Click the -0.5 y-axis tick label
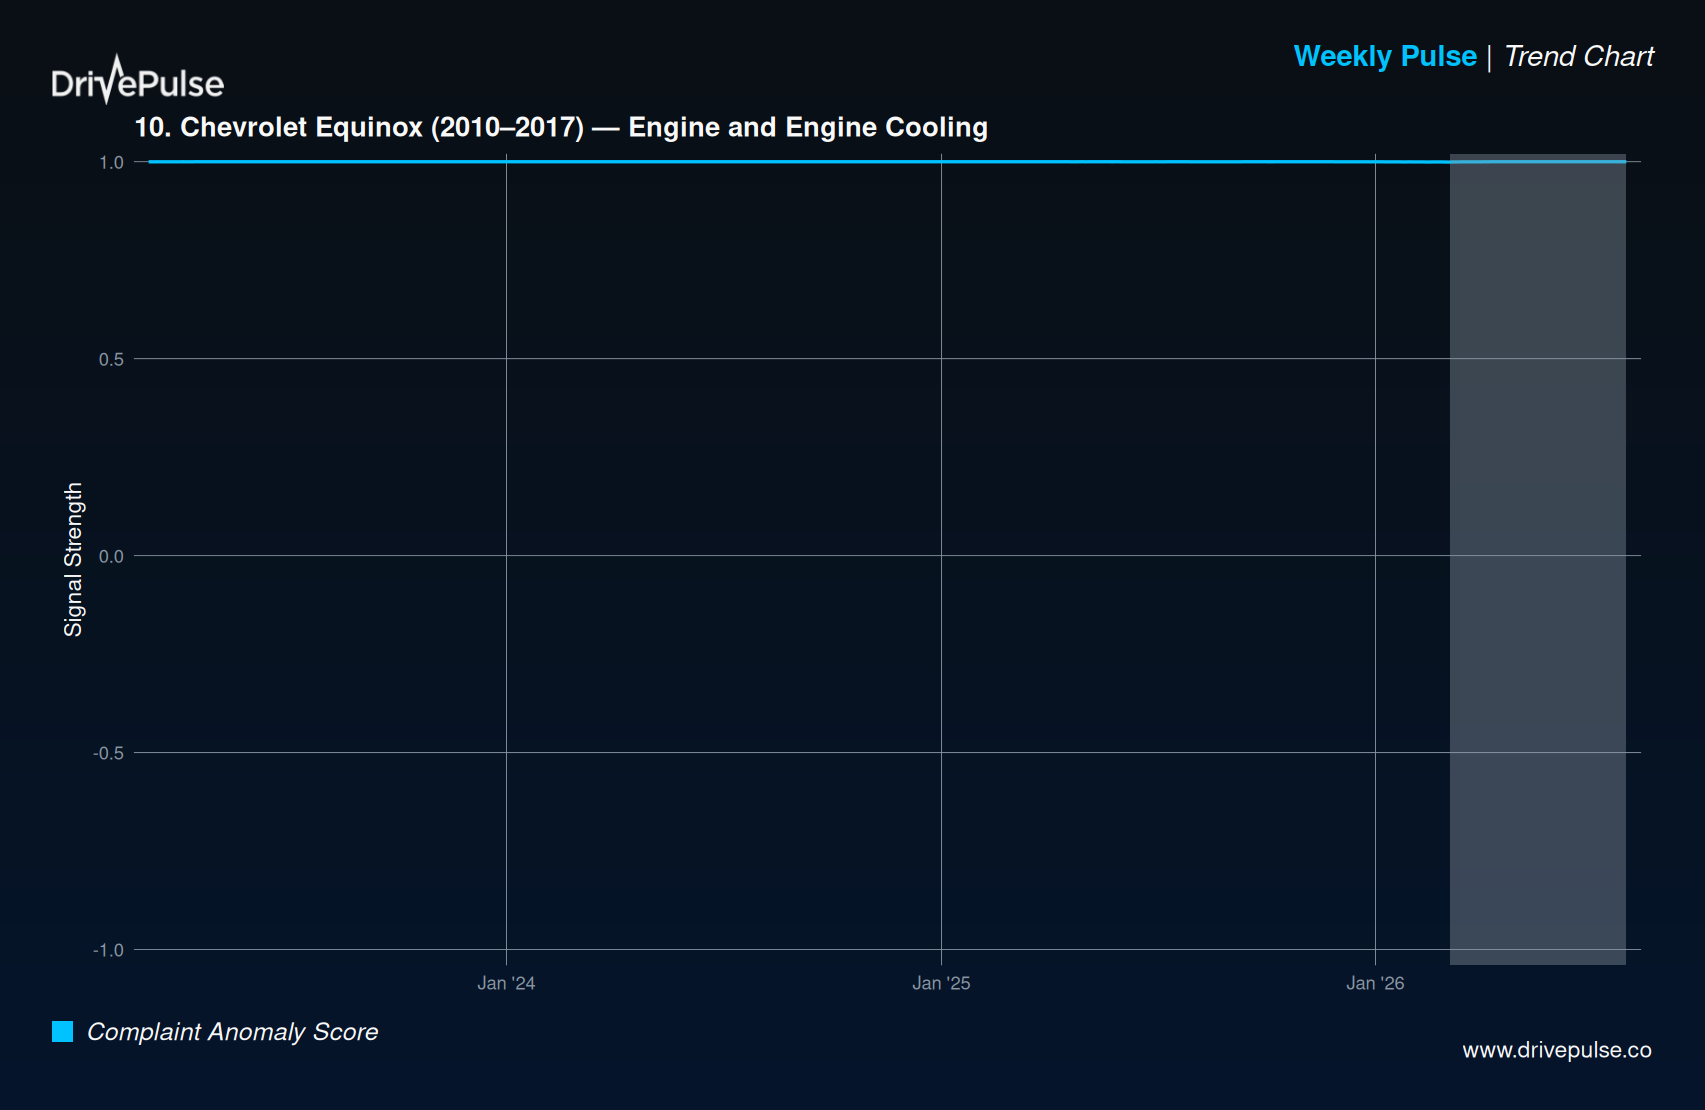This screenshot has width=1705, height=1110. pos(108,753)
